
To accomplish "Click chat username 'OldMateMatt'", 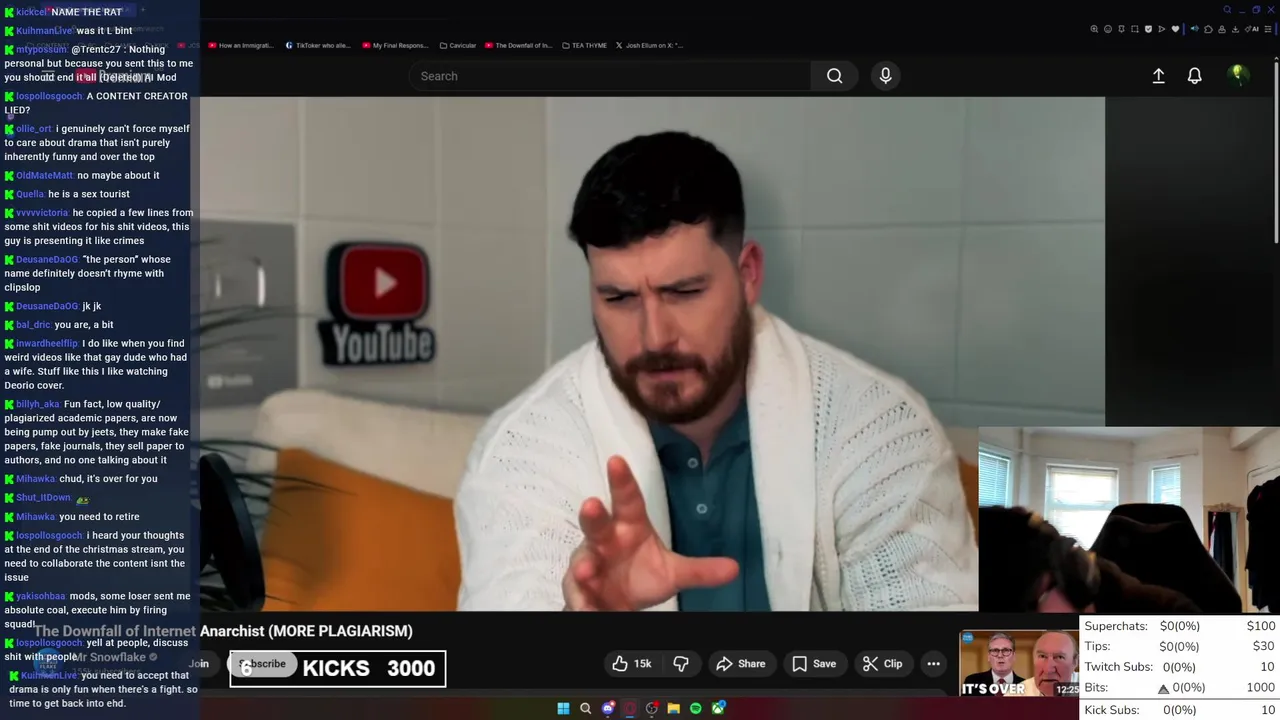I will [45, 176].
